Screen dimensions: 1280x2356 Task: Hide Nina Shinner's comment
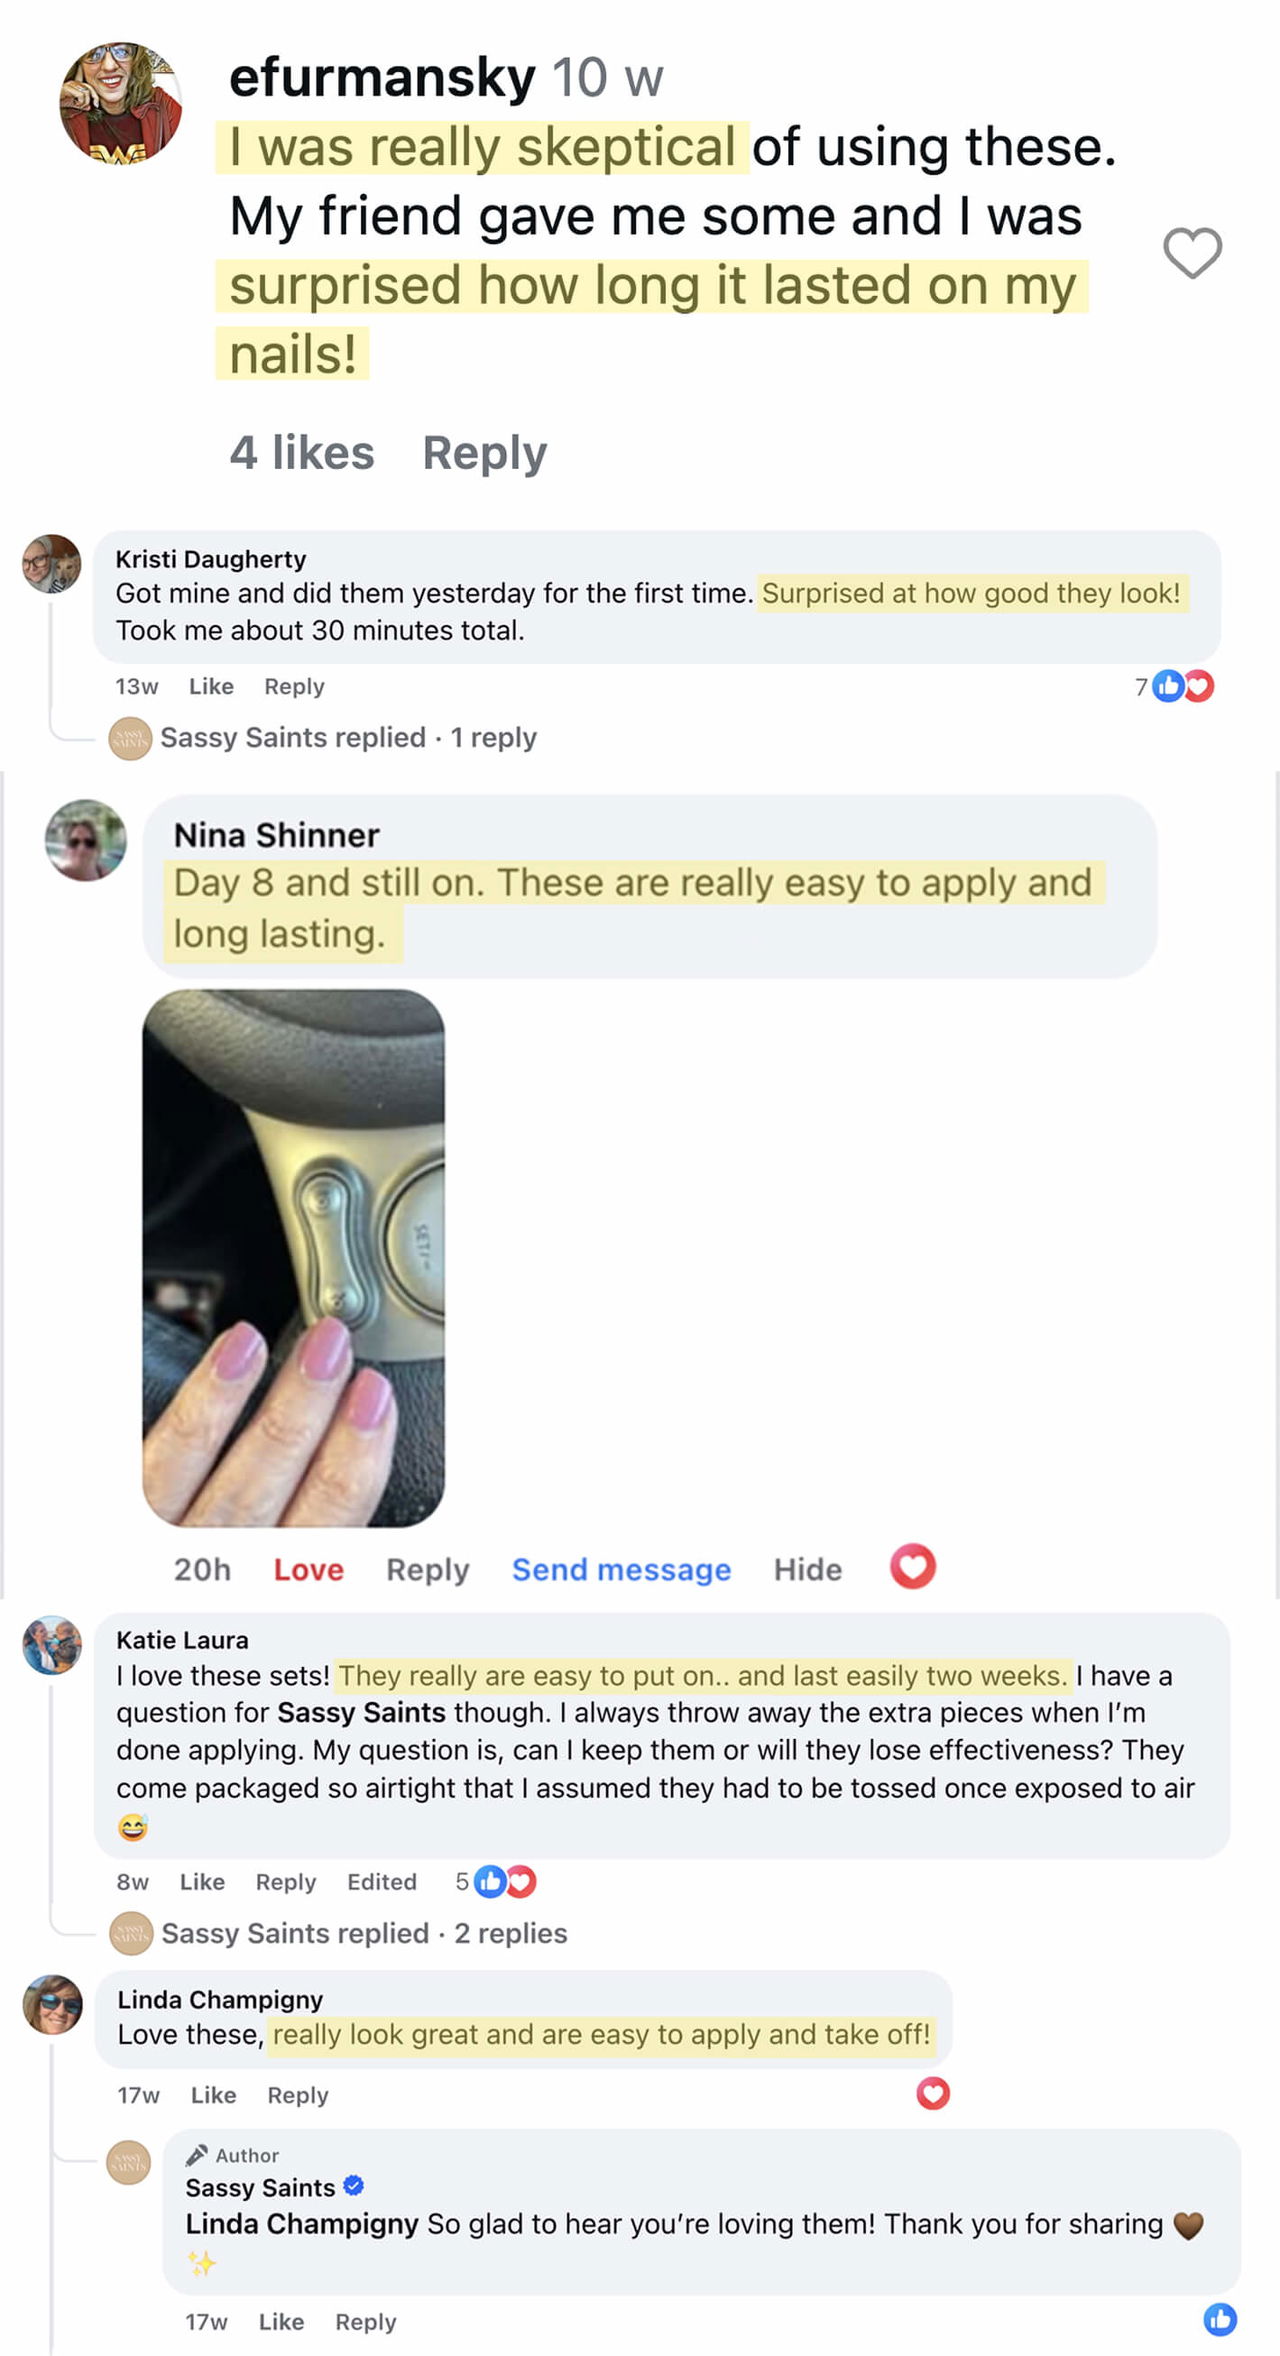tap(807, 1569)
